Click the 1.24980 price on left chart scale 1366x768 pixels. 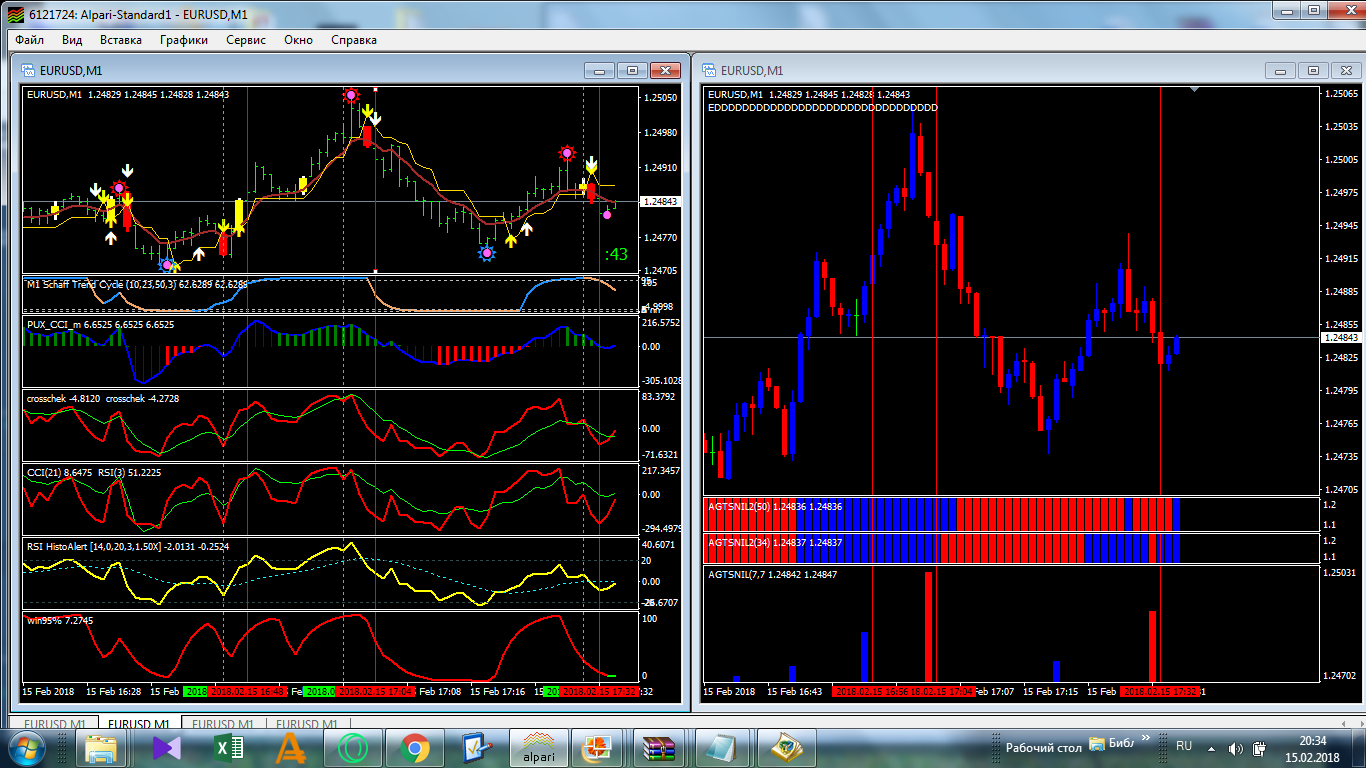(x=662, y=133)
